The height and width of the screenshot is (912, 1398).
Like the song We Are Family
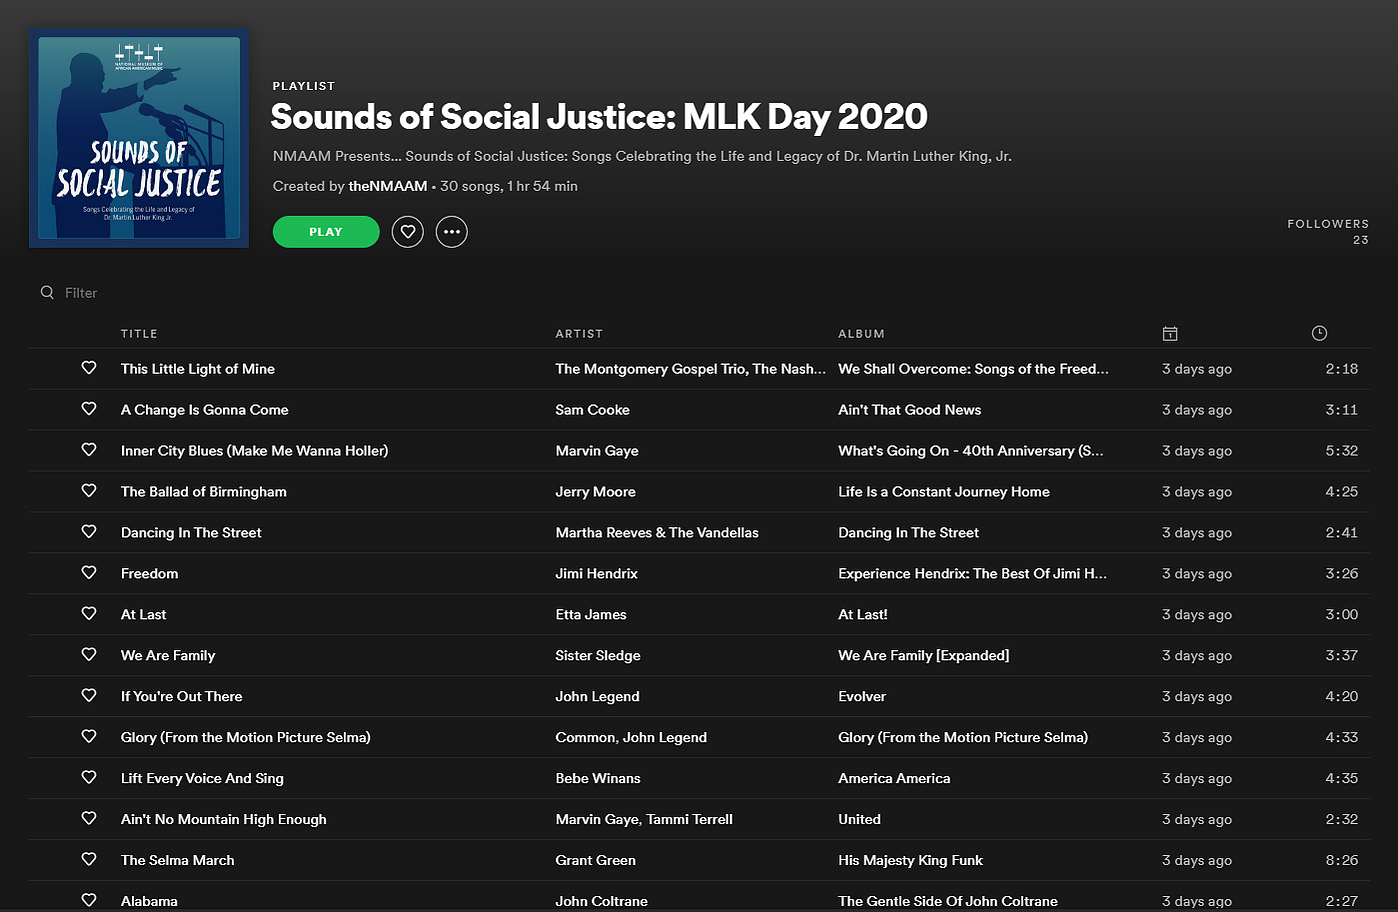(x=89, y=655)
